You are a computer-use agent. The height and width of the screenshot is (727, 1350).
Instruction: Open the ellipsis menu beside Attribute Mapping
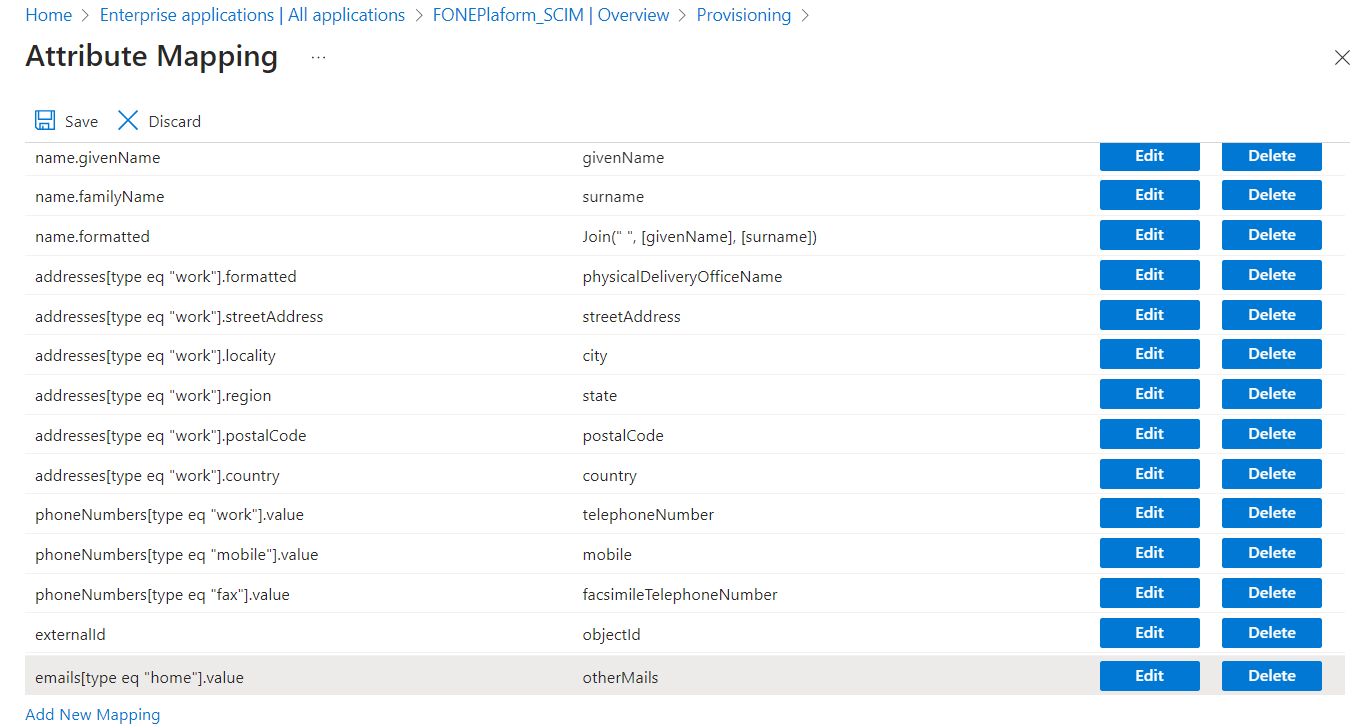pos(318,58)
